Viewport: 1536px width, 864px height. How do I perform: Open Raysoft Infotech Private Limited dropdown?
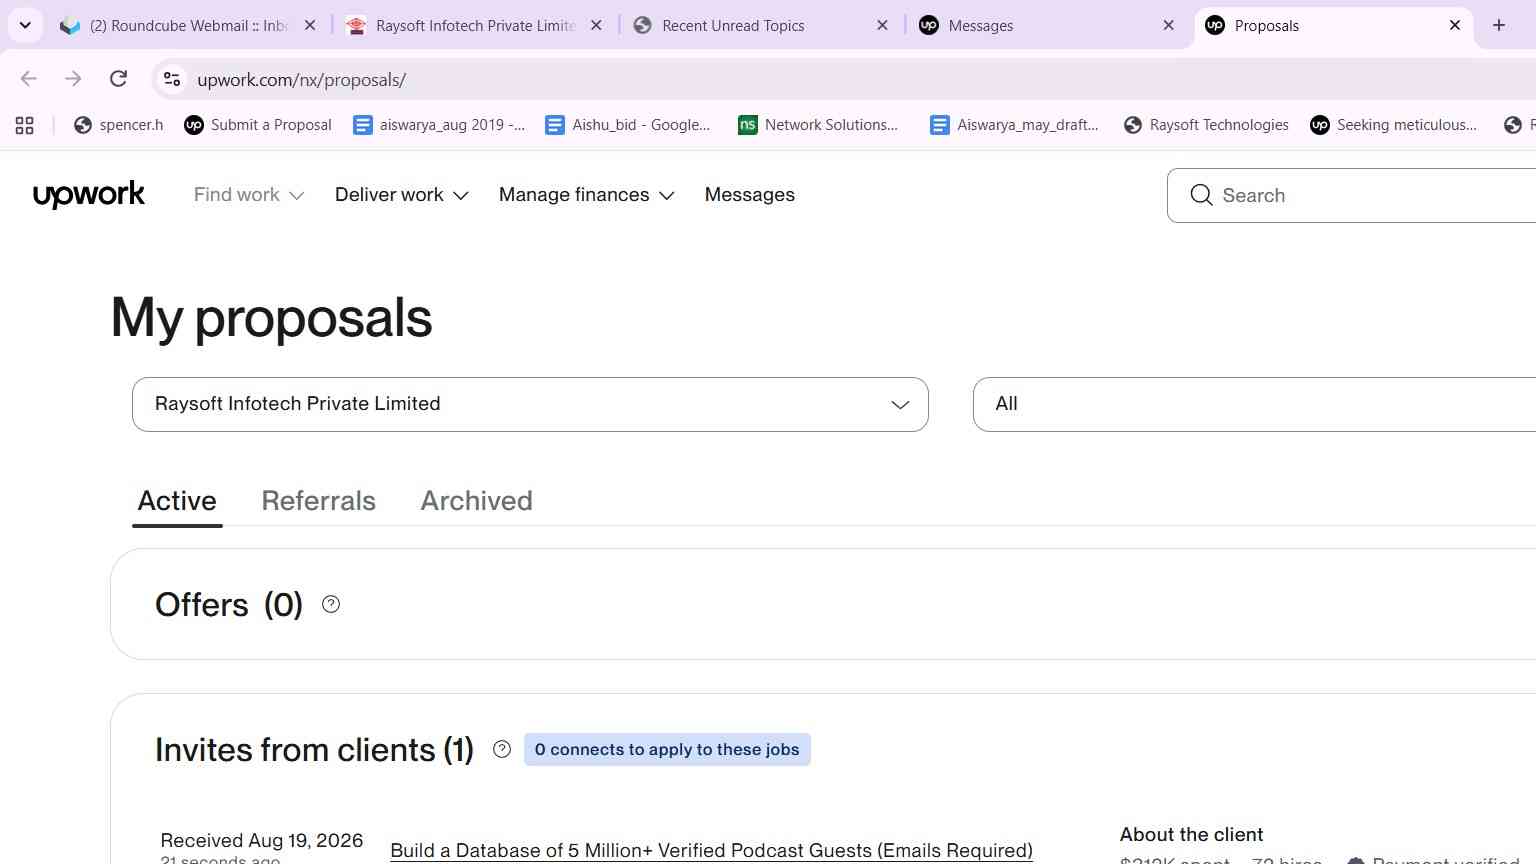pos(530,404)
